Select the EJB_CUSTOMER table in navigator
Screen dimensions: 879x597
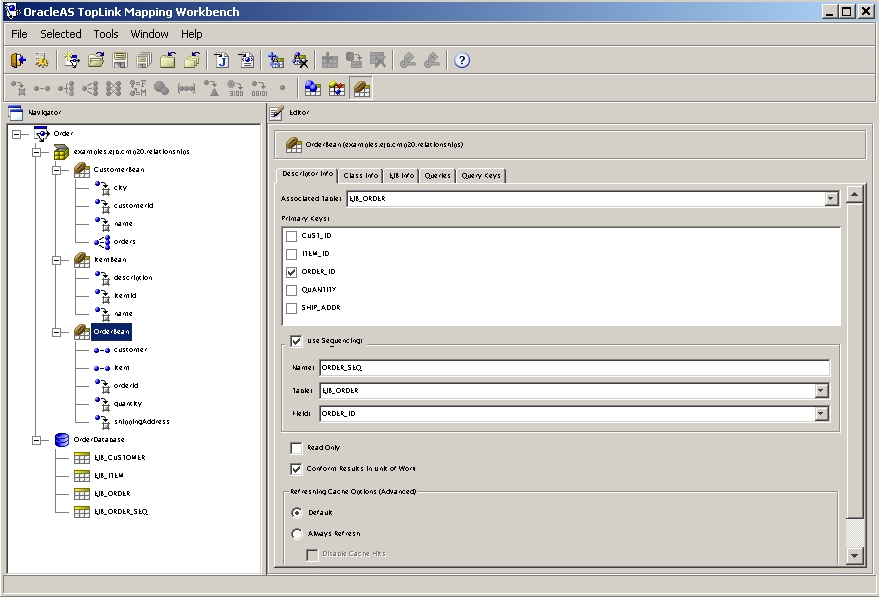[x=120, y=458]
